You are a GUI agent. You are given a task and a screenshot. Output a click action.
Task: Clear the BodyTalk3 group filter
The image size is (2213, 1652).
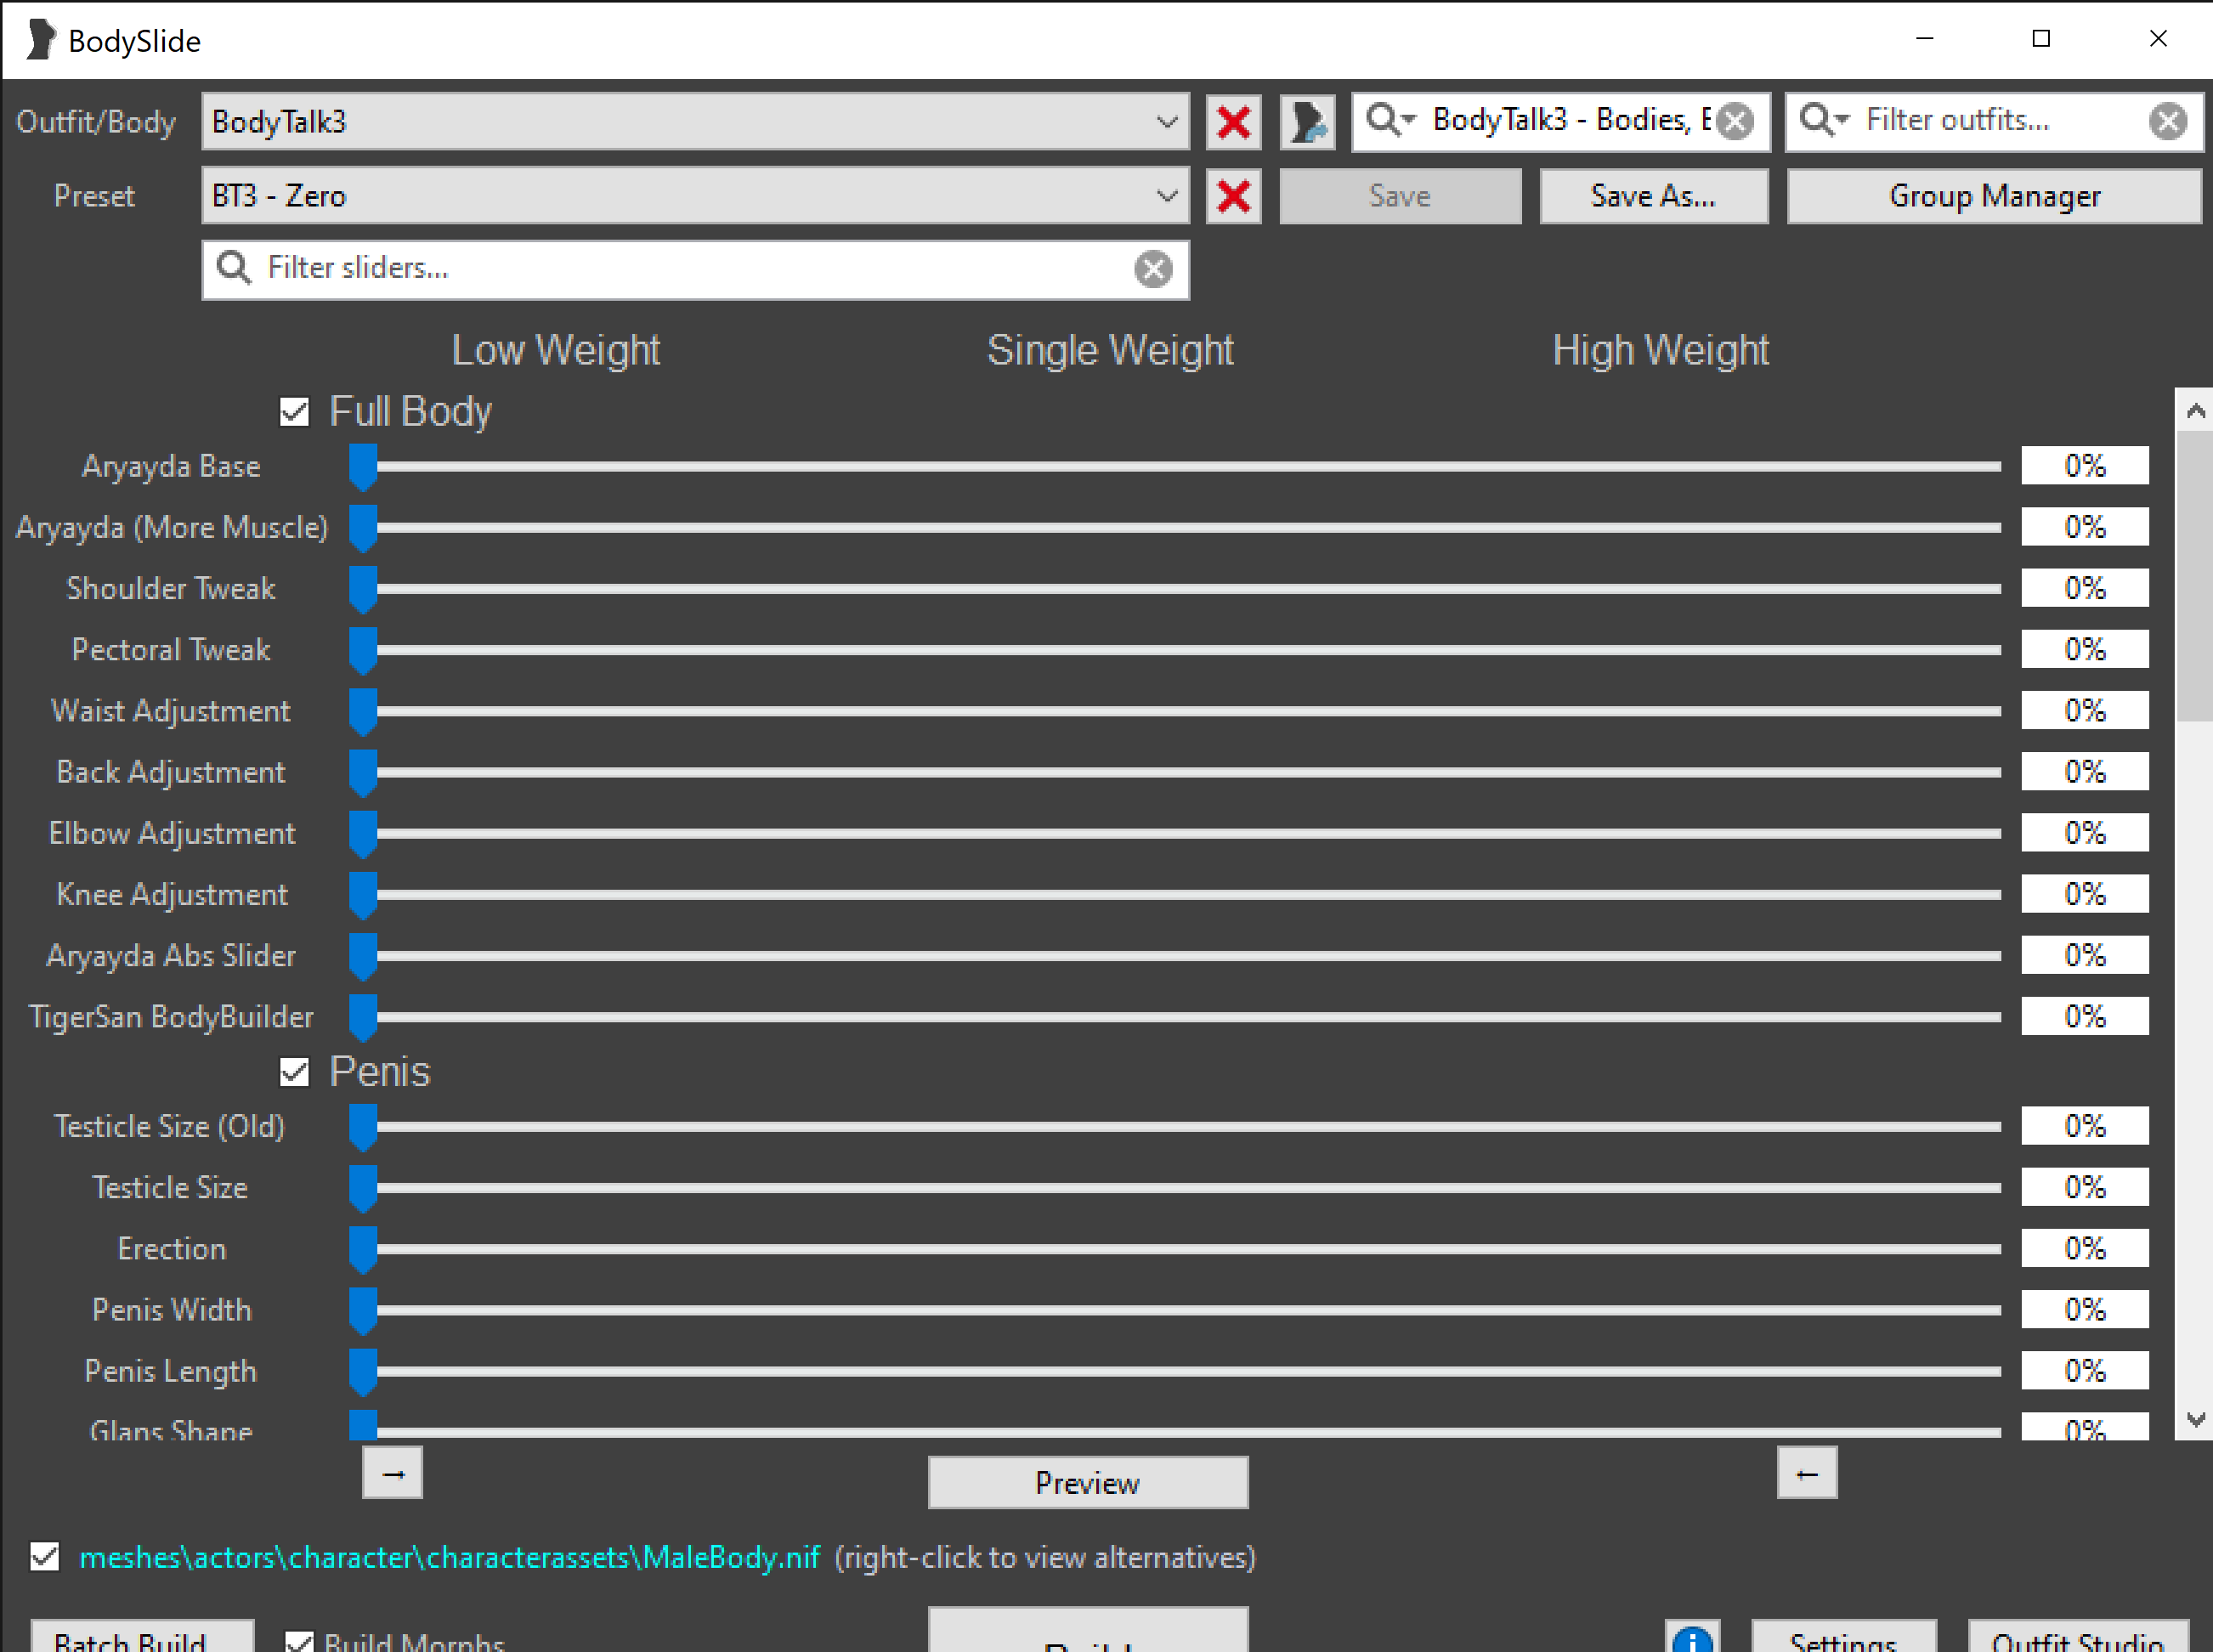coord(1735,121)
